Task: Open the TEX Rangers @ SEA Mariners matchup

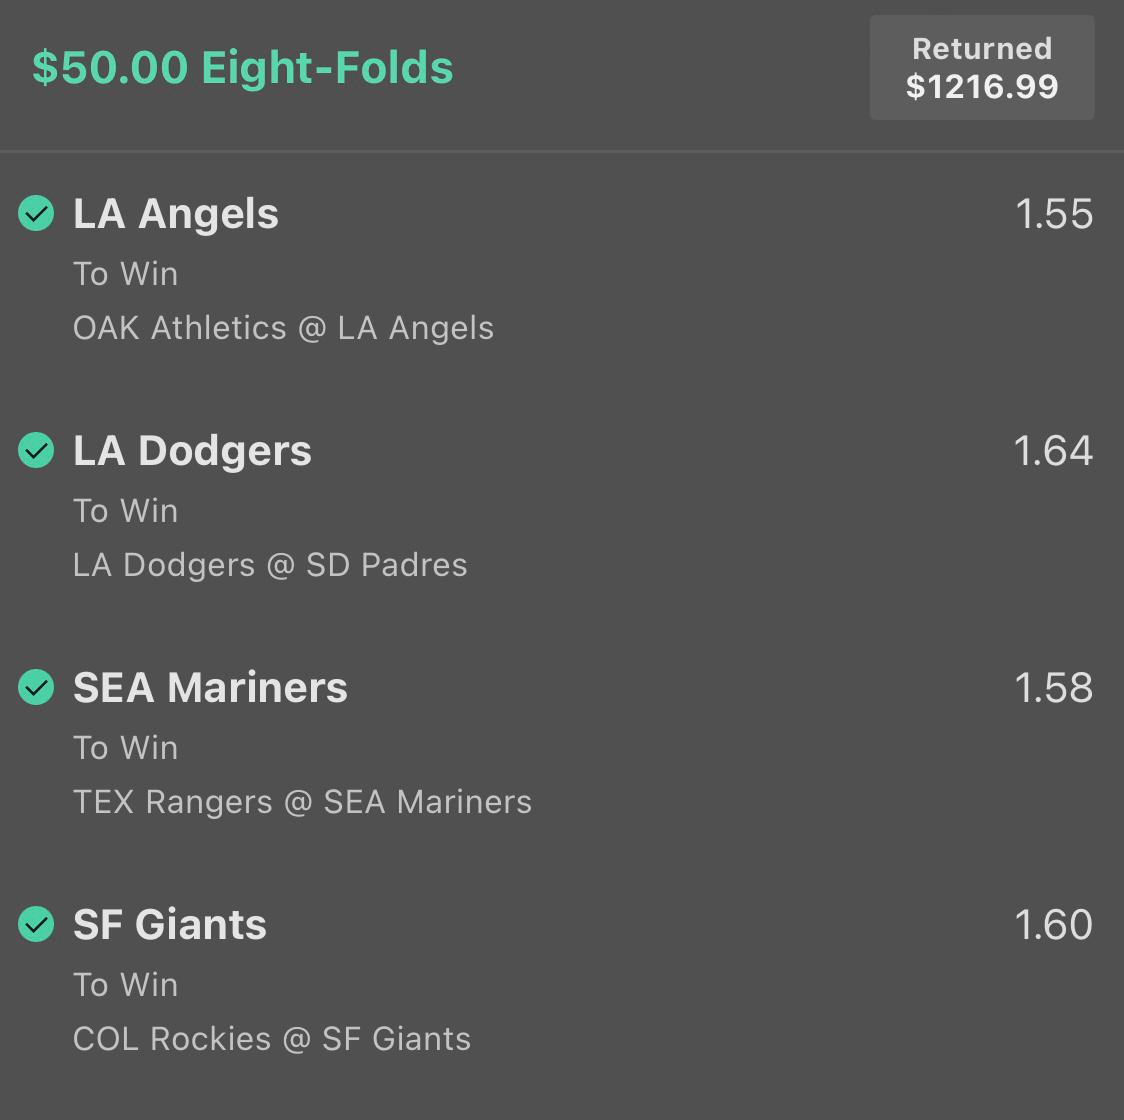Action: click(x=303, y=802)
